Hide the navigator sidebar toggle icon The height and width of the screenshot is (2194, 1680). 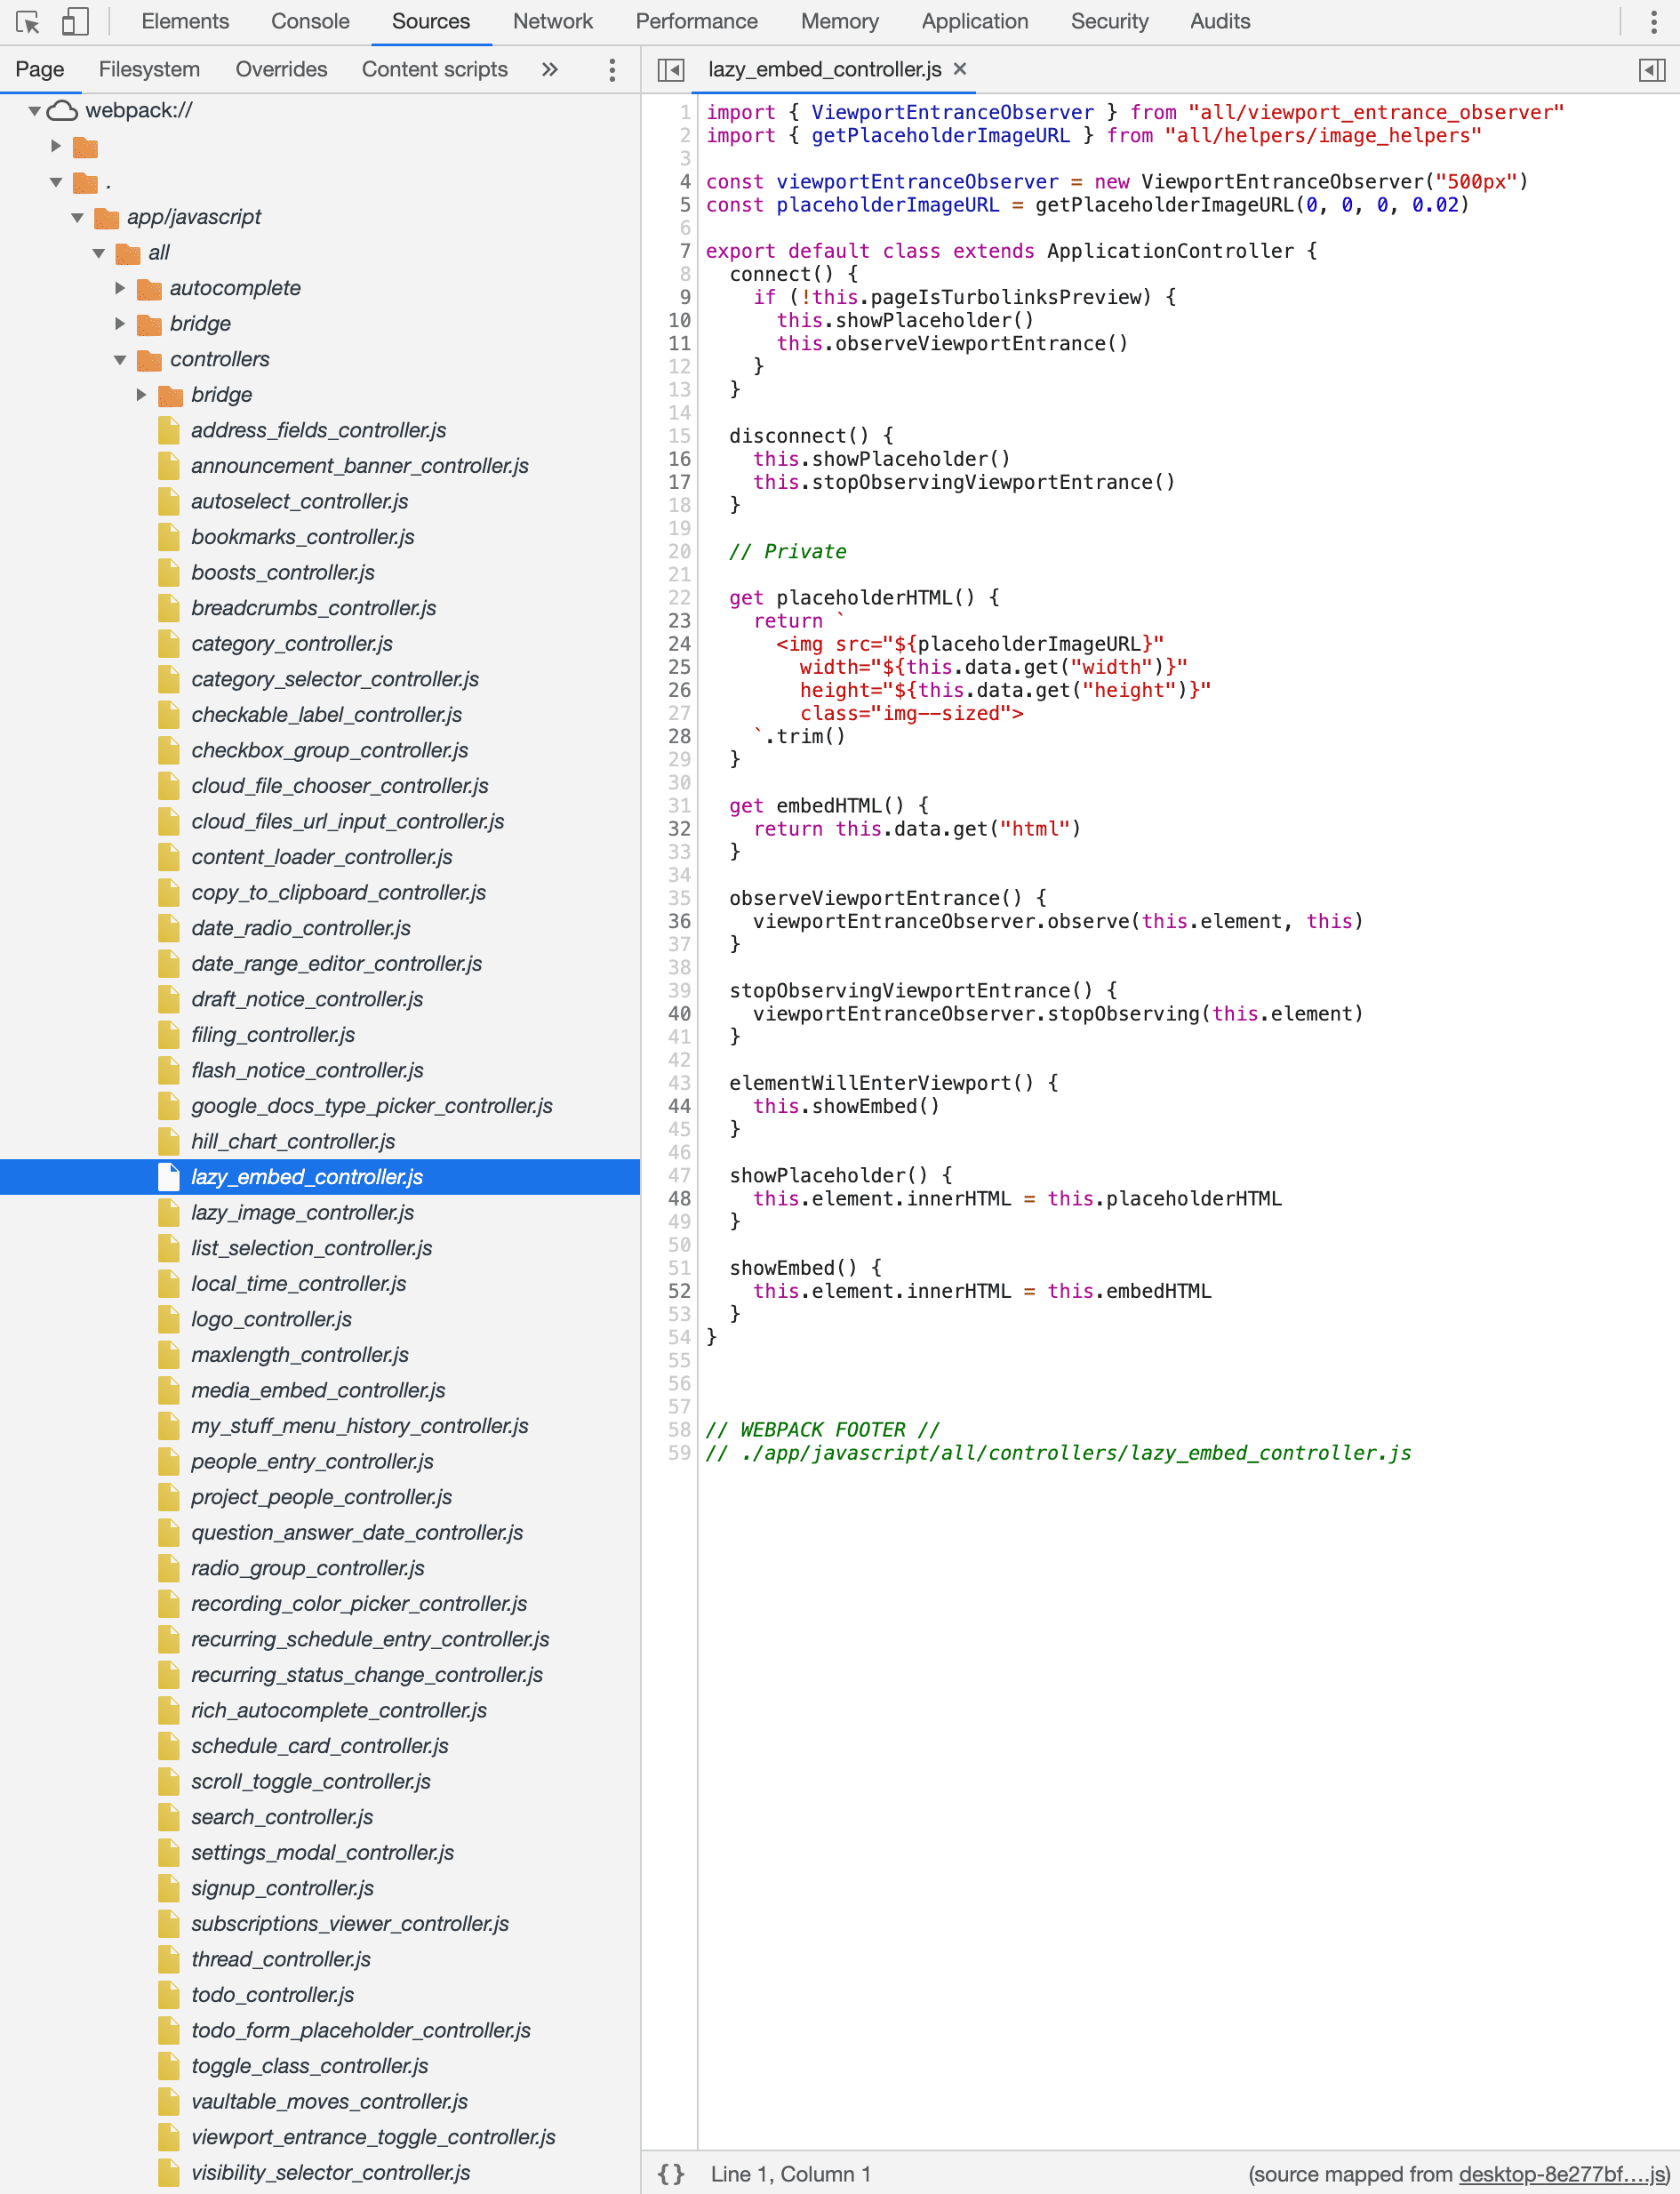pos(670,69)
